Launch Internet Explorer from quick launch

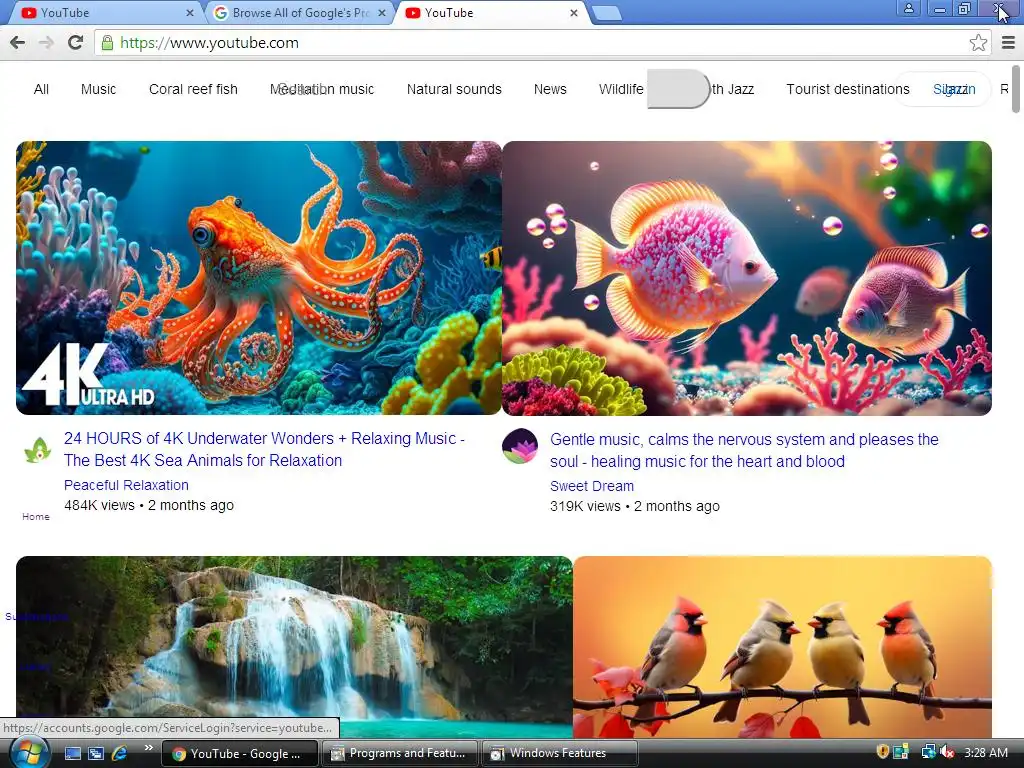(x=120, y=754)
